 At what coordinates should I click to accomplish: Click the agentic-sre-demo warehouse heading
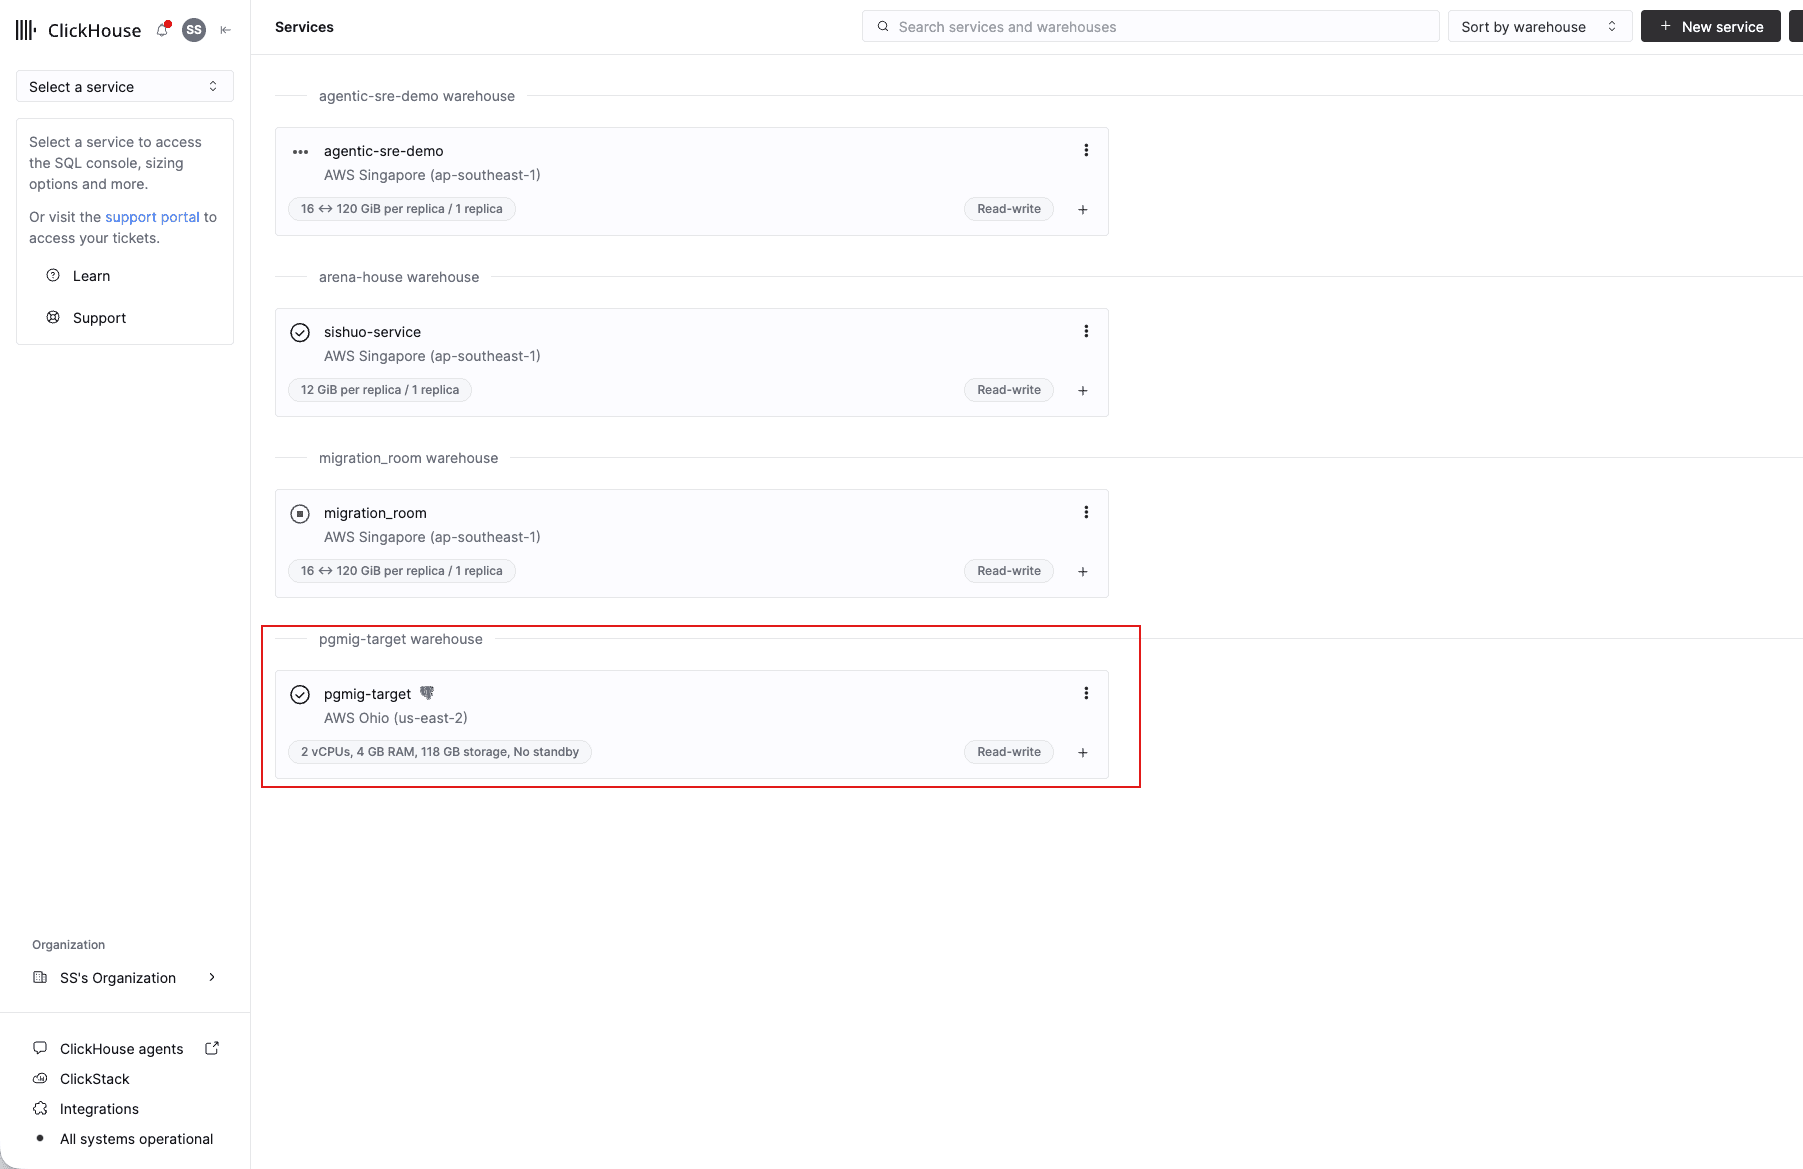pyautogui.click(x=416, y=96)
